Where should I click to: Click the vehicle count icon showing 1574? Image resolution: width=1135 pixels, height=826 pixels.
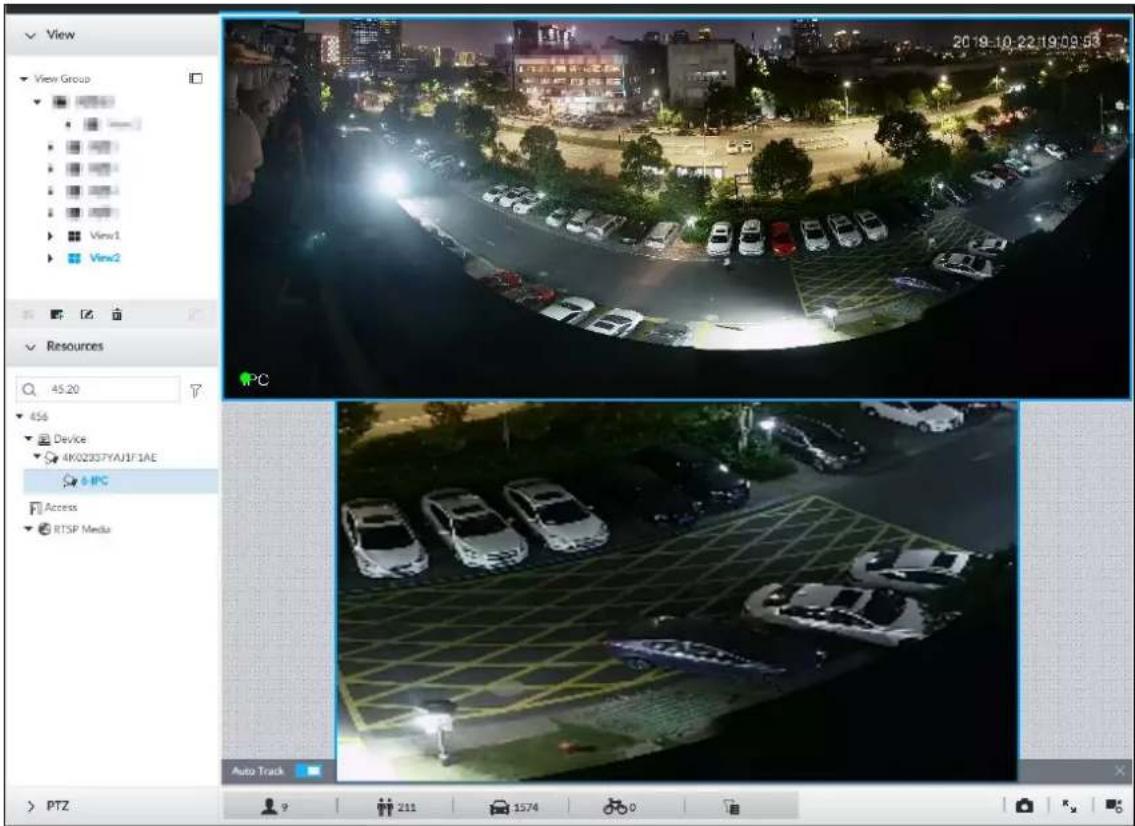(x=499, y=806)
